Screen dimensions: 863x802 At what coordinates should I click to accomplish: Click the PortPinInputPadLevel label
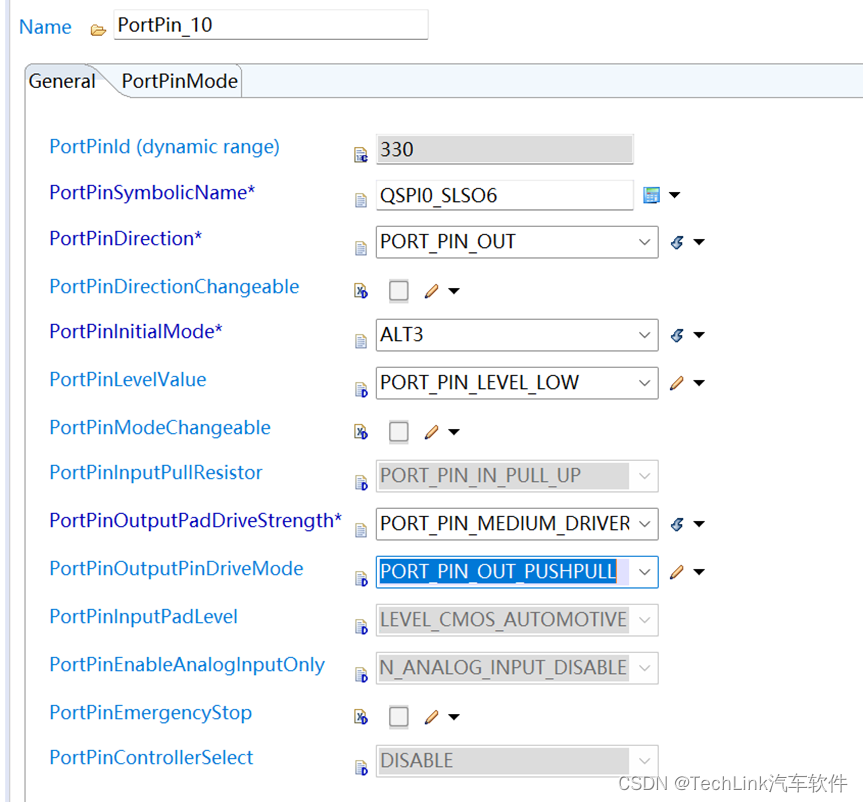pos(144,617)
